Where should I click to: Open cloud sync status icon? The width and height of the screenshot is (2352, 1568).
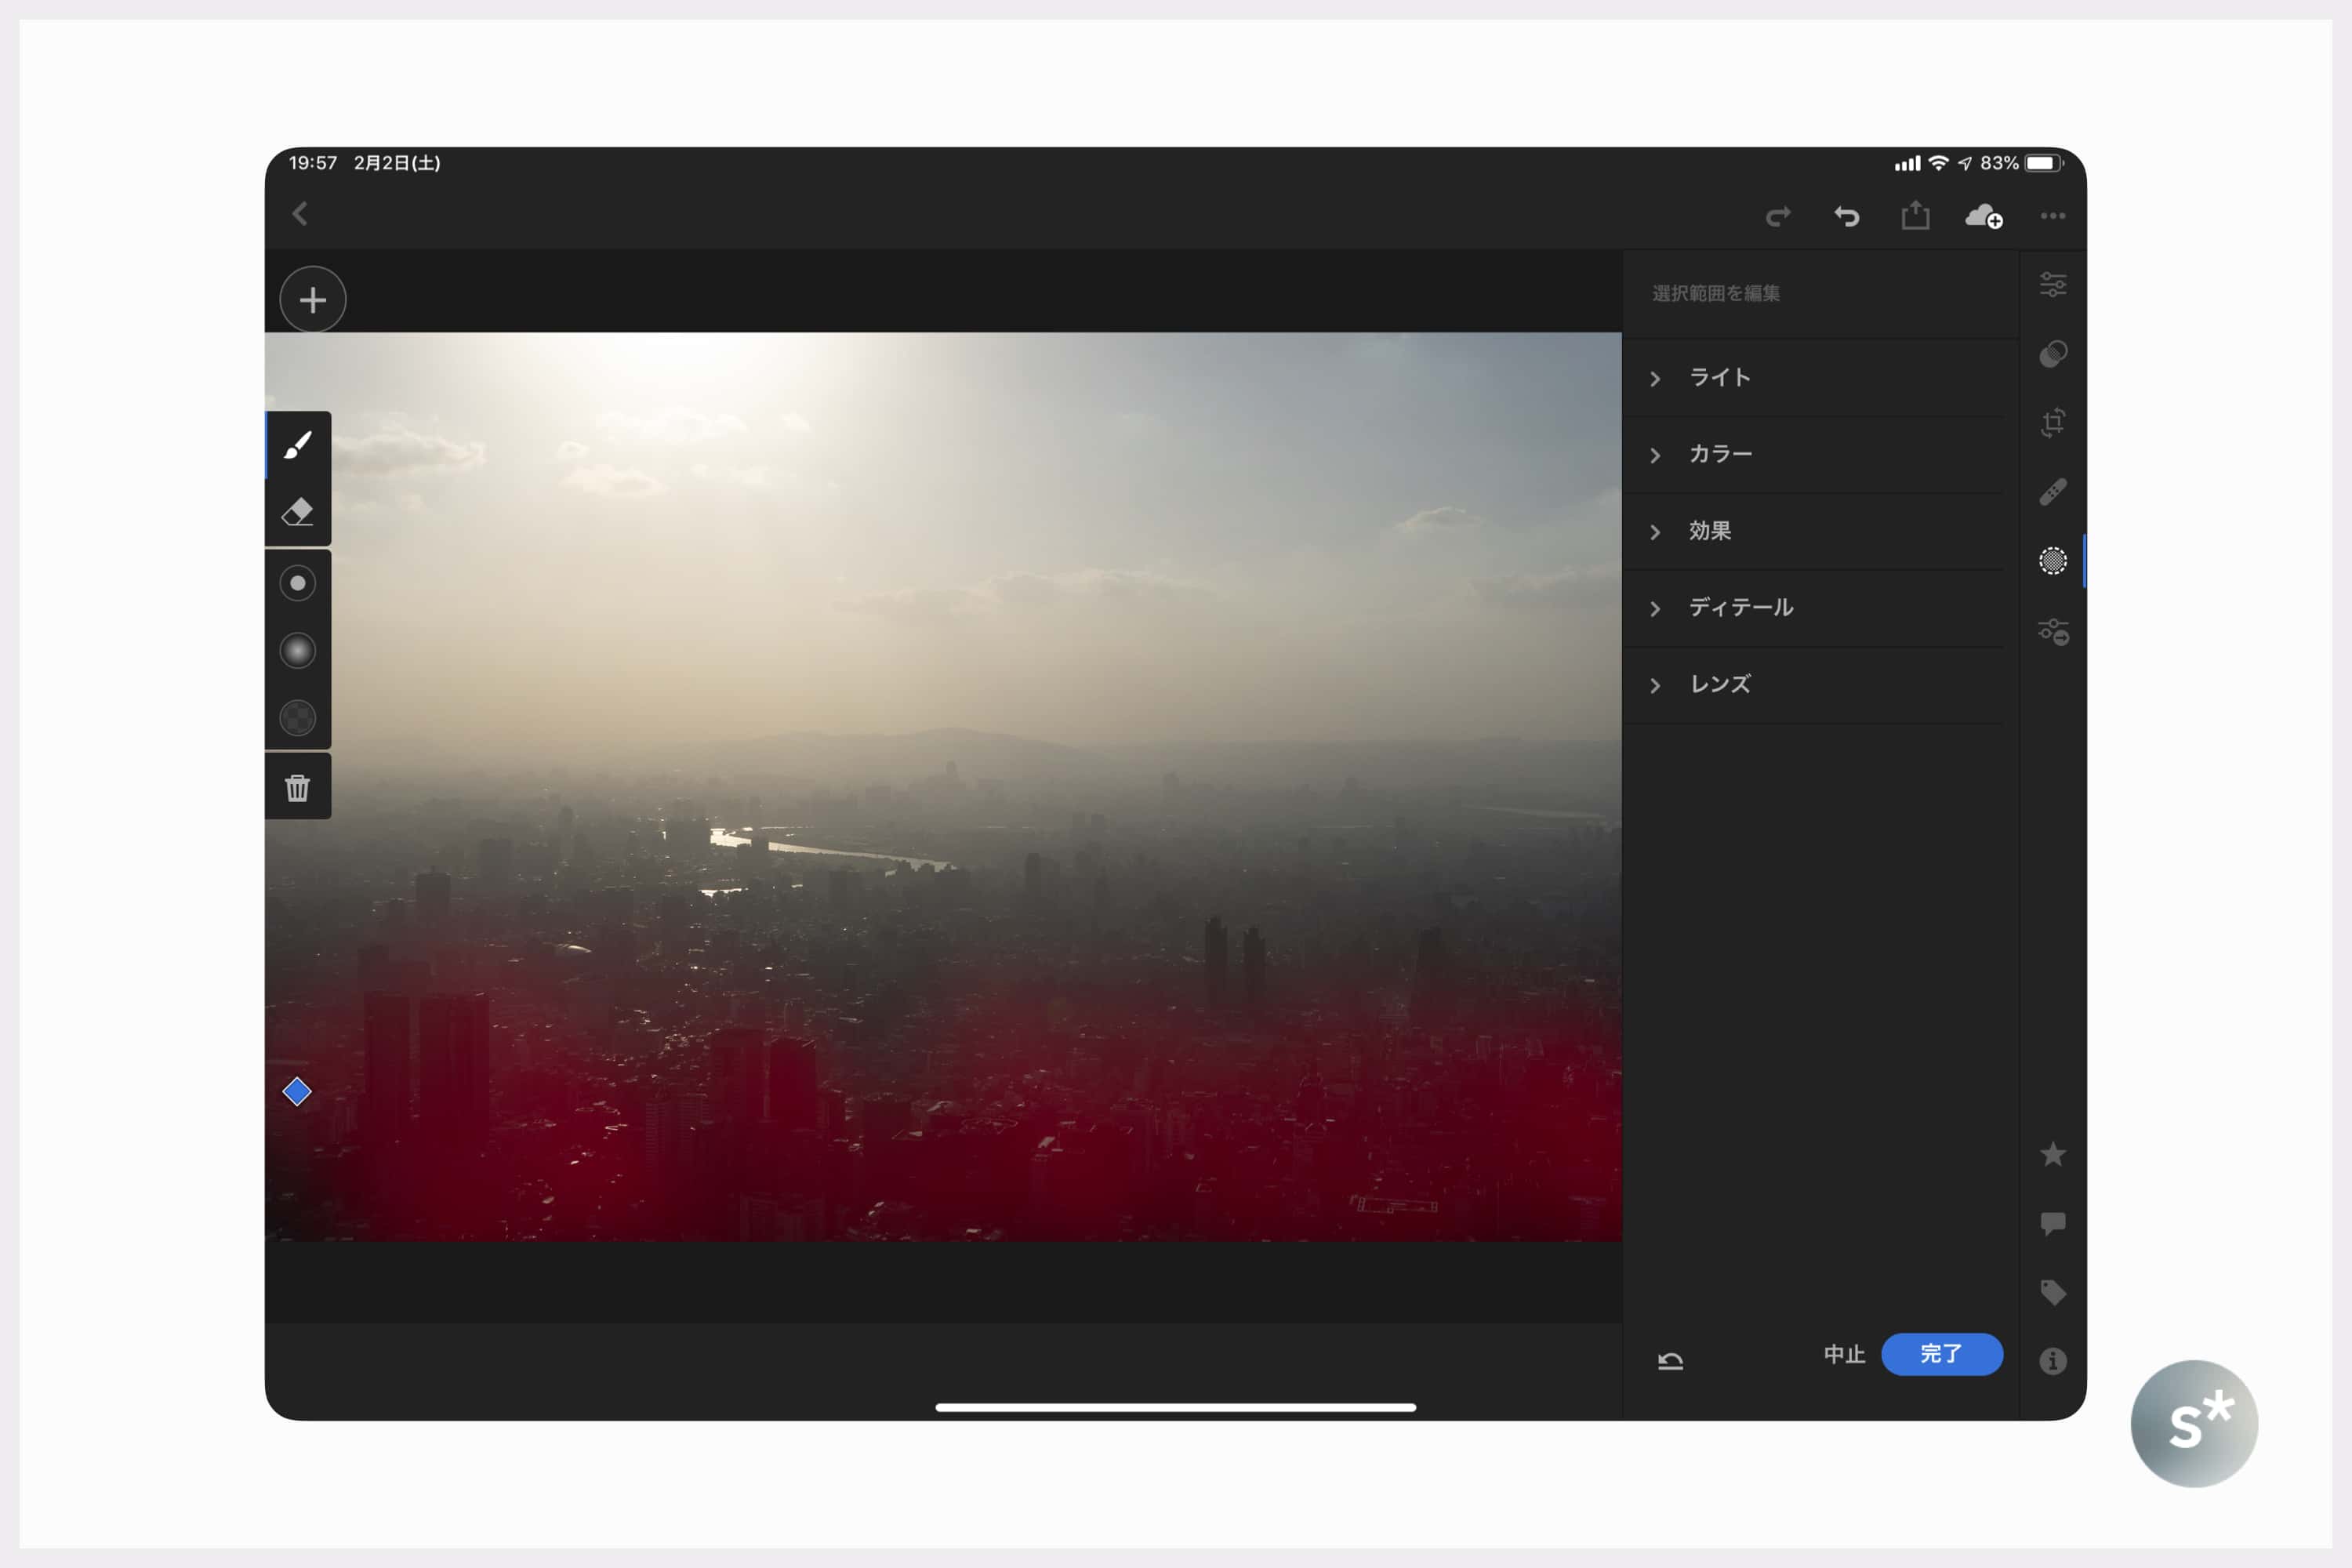pos(1983,216)
